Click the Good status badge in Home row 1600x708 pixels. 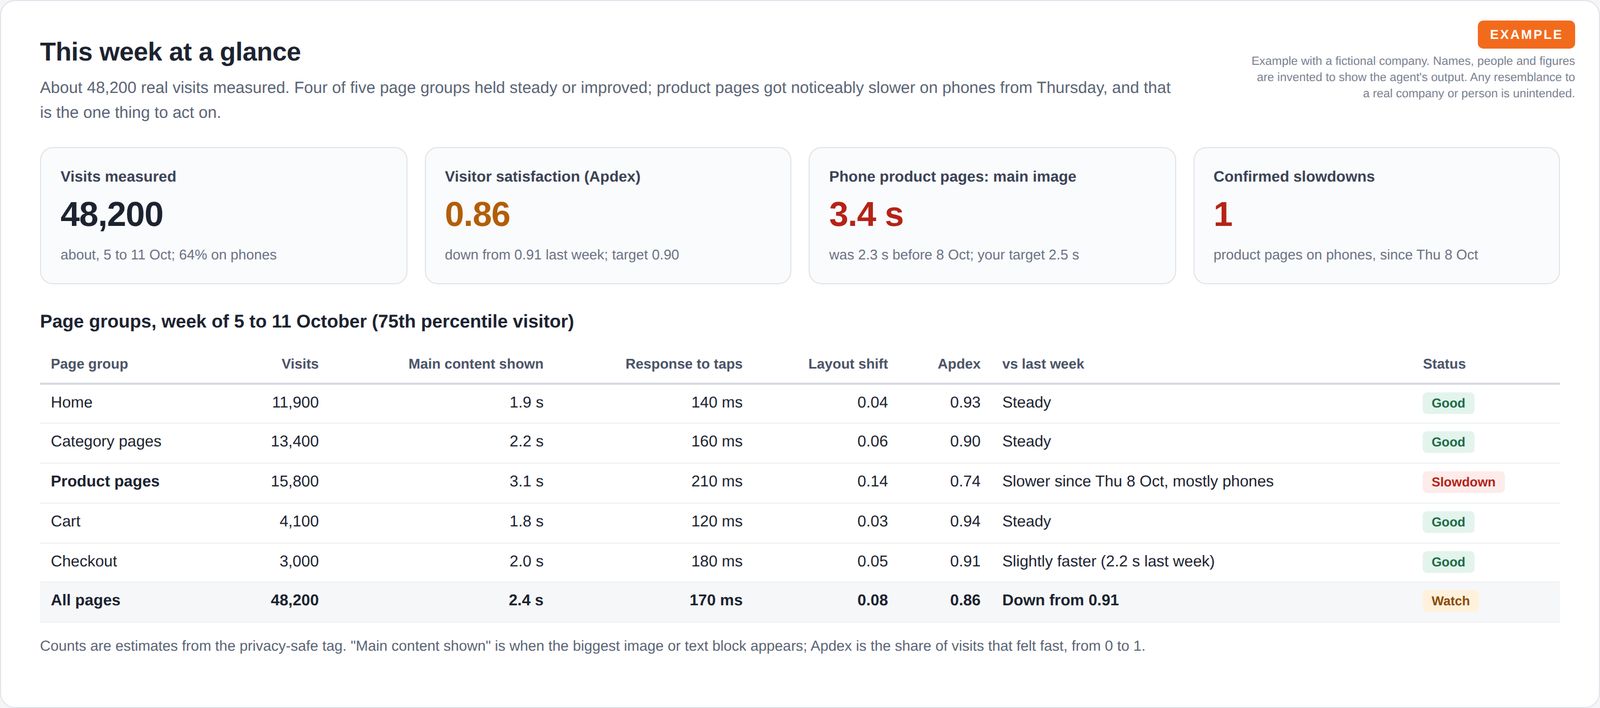click(x=1448, y=403)
